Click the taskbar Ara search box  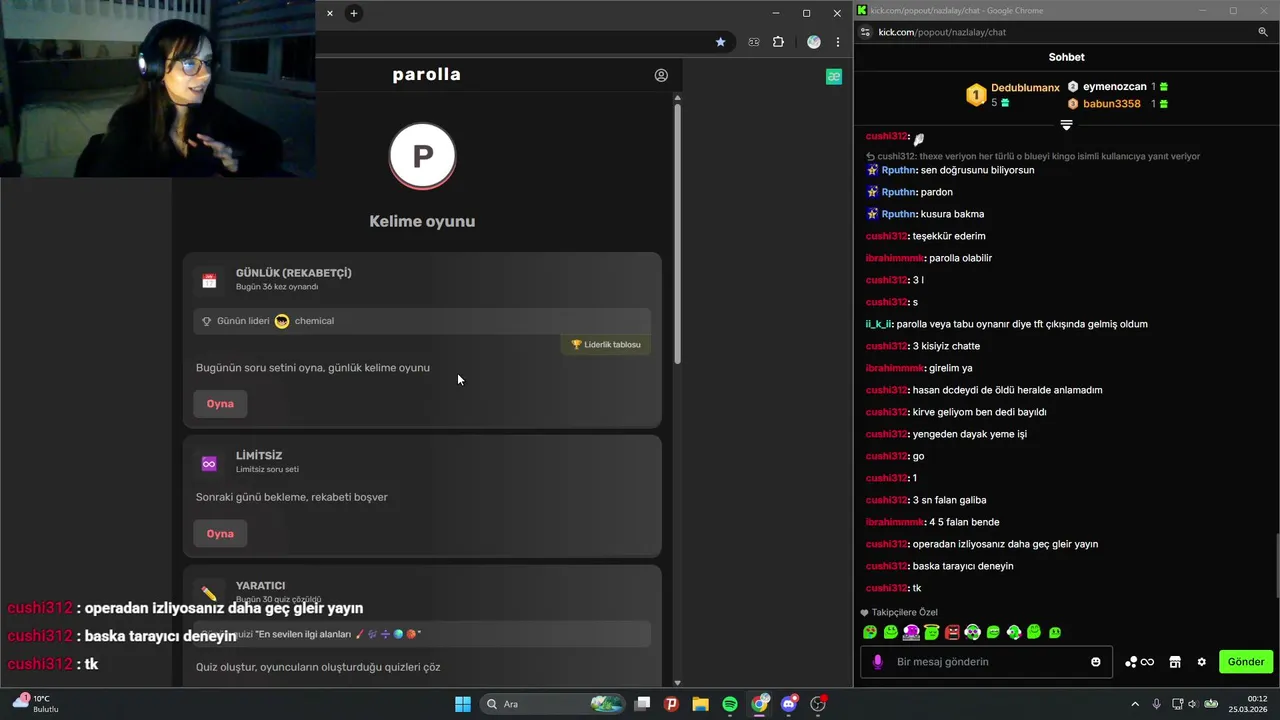tap(553, 704)
